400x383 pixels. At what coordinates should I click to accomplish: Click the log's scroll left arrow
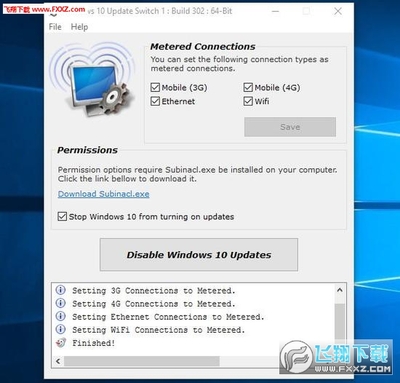[x=58, y=361]
